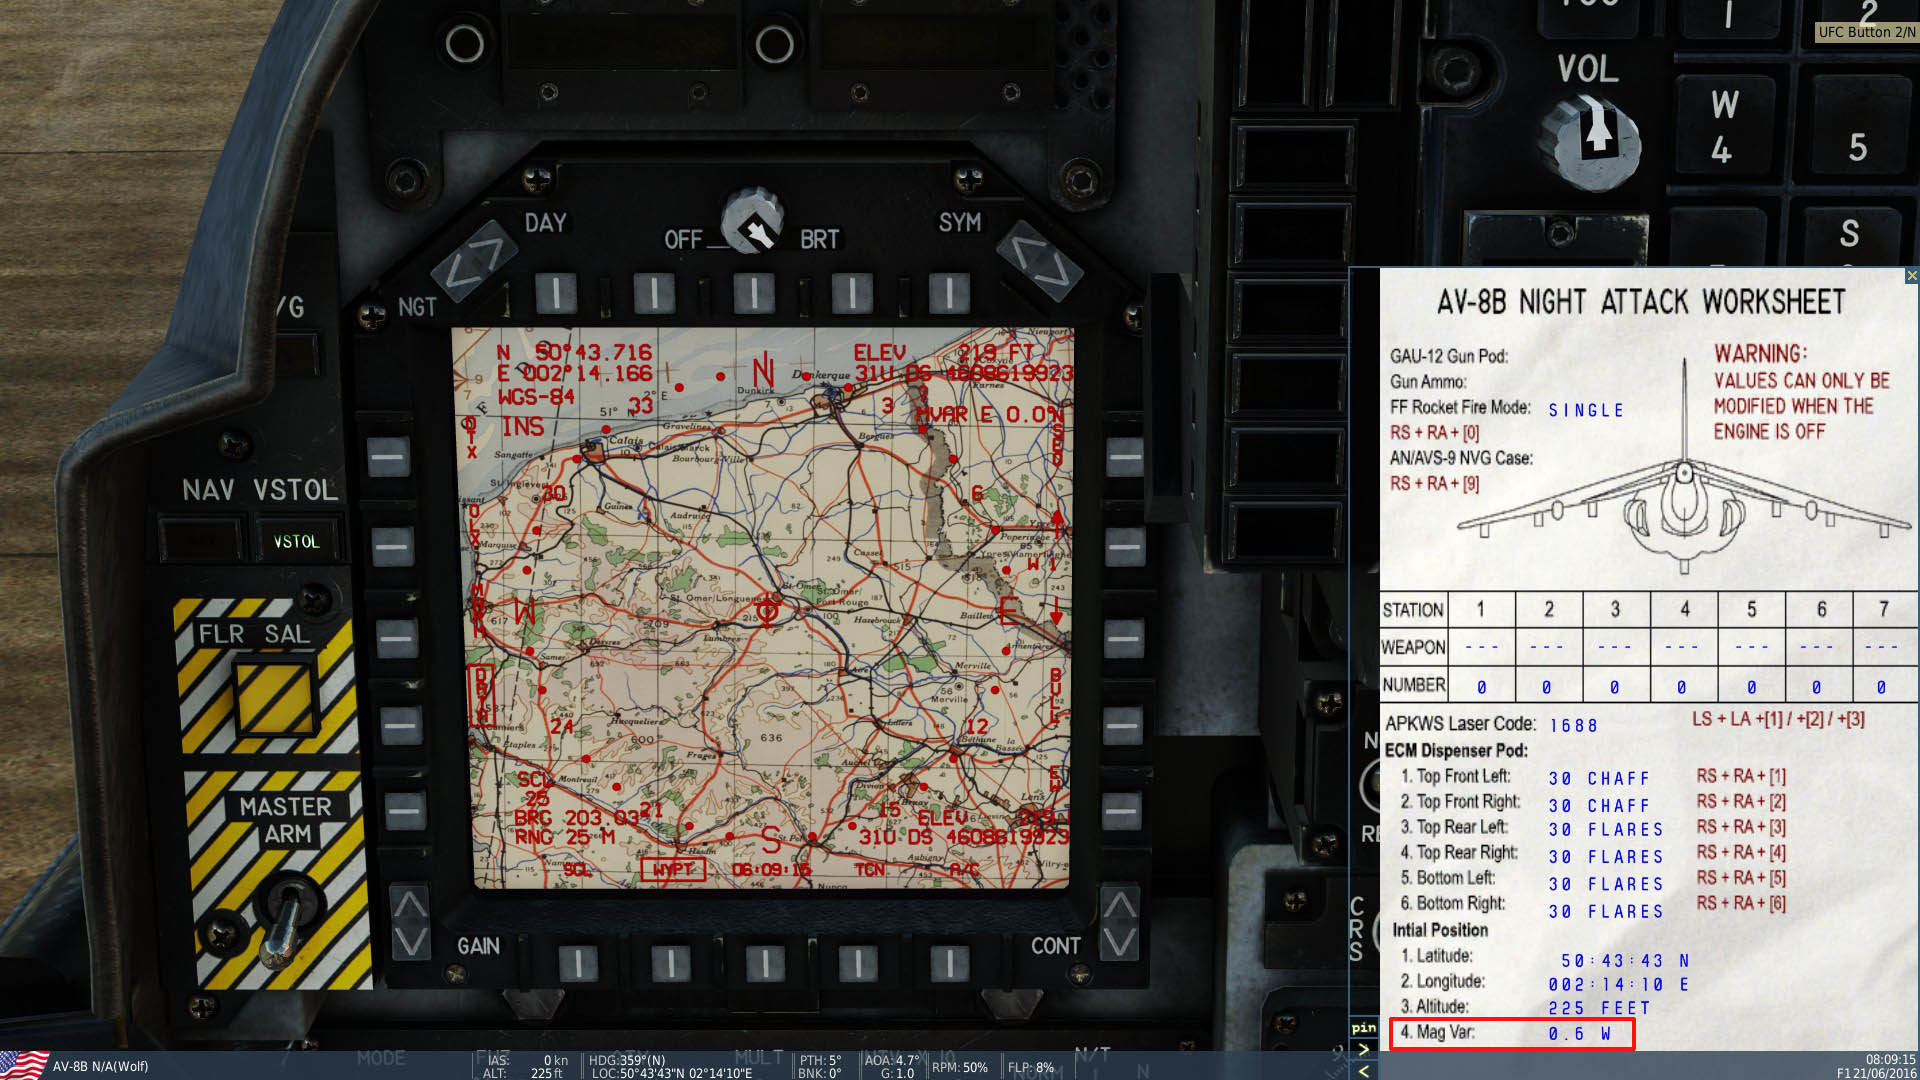Push the MPCD button below the TCN label
This screenshot has height=1080, width=1920.
point(858,963)
